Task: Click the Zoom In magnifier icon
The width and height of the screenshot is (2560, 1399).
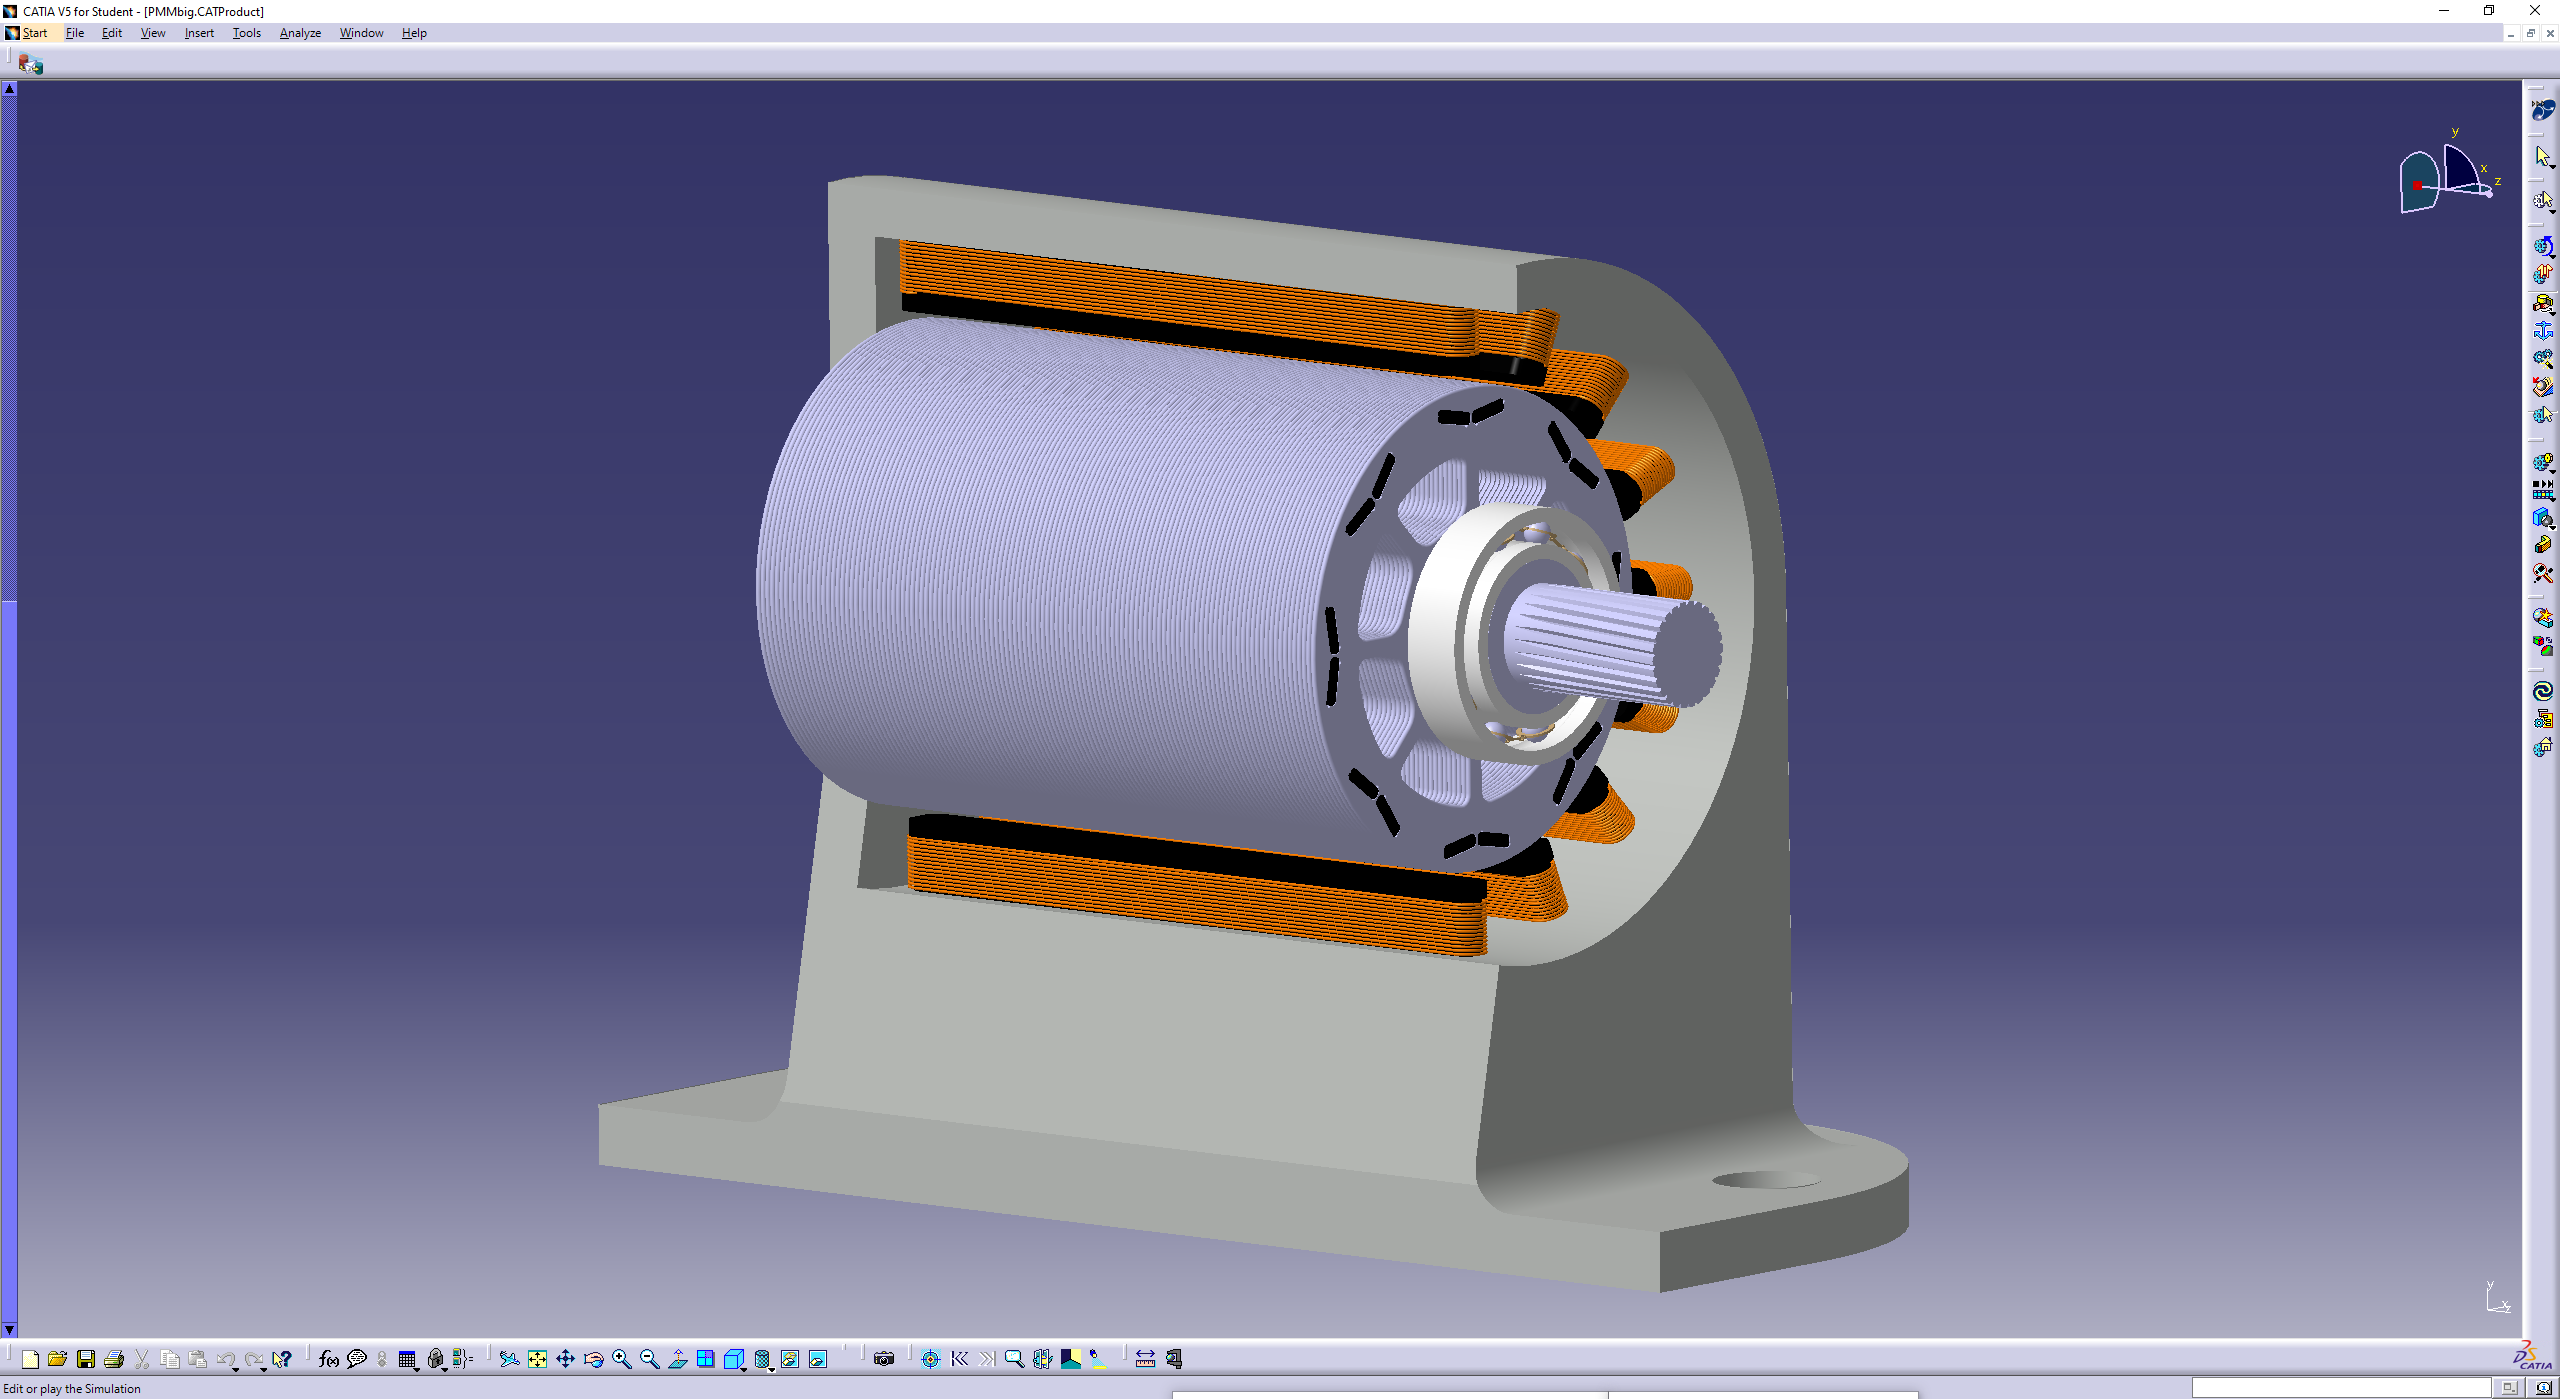Action: click(621, 1359)
